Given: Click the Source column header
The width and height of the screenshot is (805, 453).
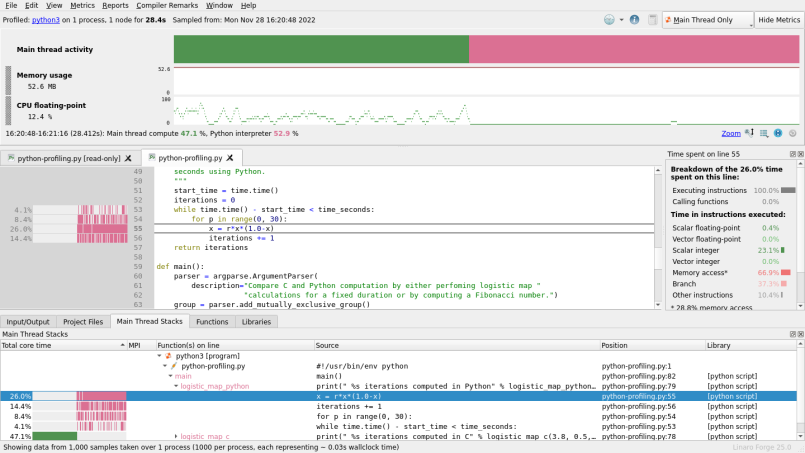Looking at the screenshot, I should point(457,345).
